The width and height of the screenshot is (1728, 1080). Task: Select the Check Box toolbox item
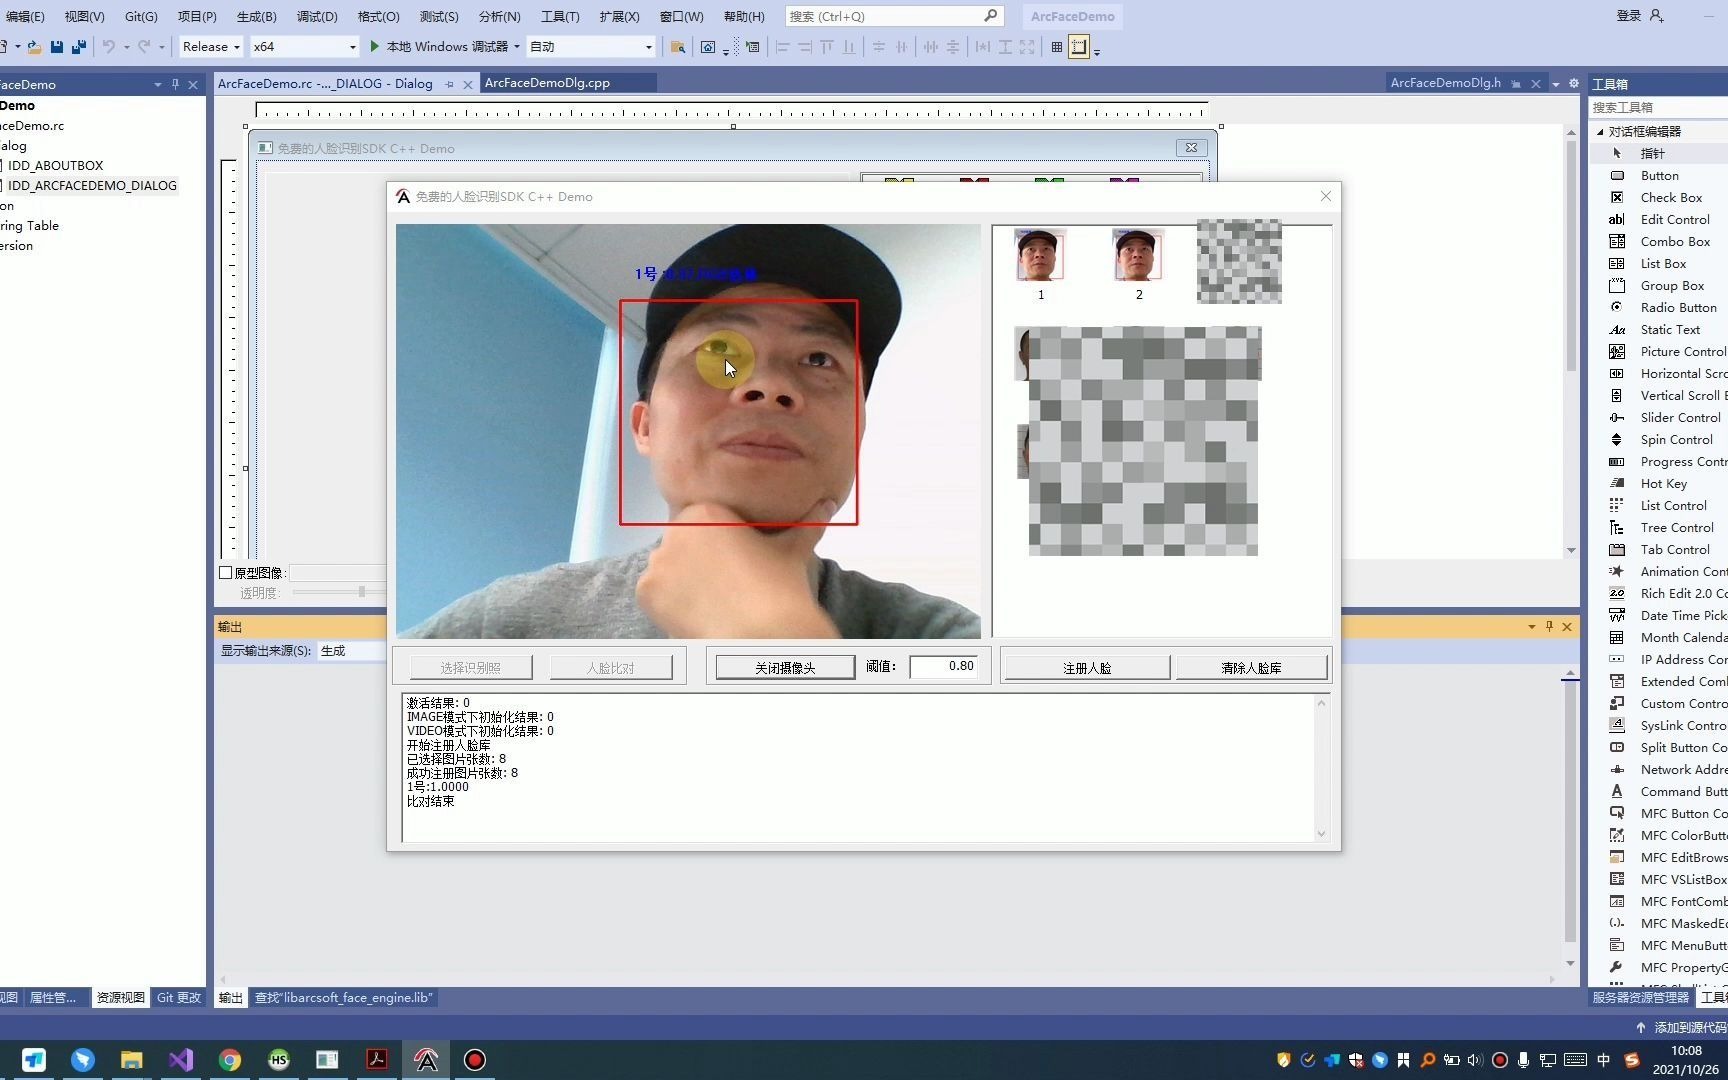(x=1671, y=197)
